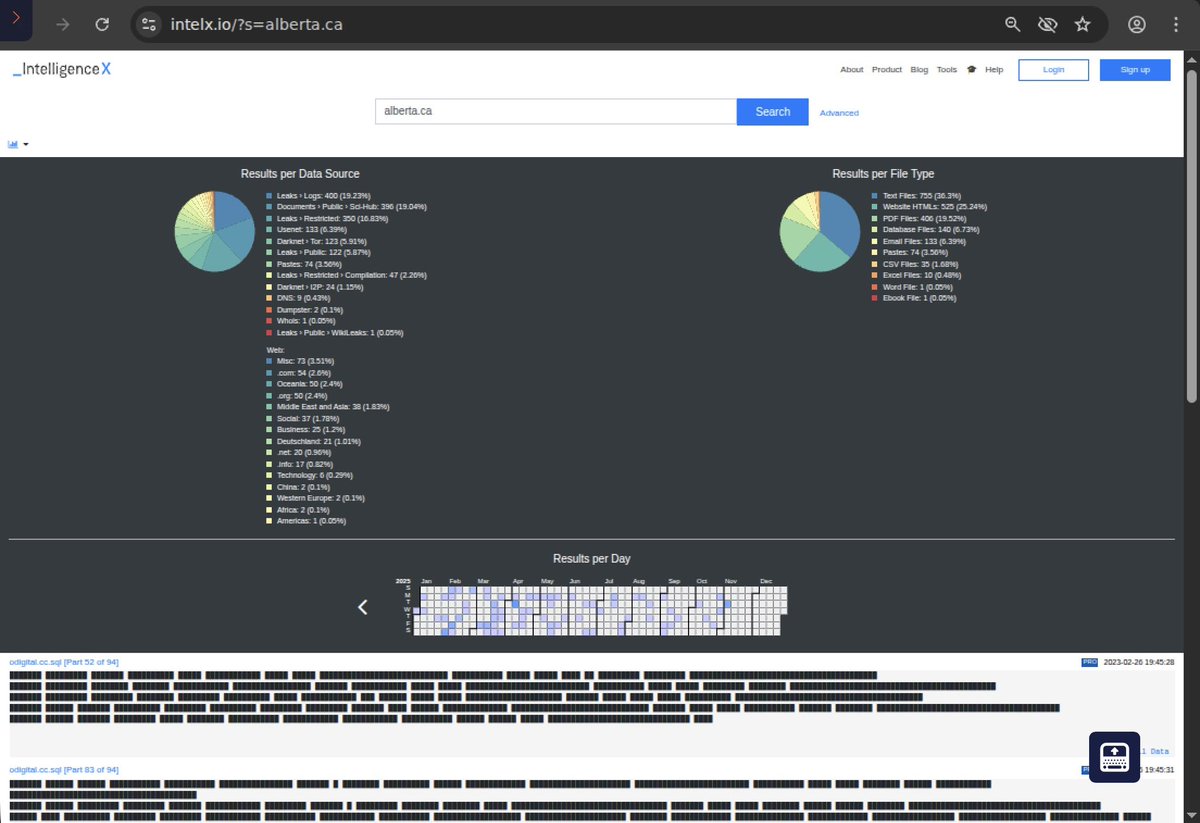1200x823 pixels.
Task: Select file type entry 'Database Files: 140 (6.73%)'
Action: coord(931,230)
